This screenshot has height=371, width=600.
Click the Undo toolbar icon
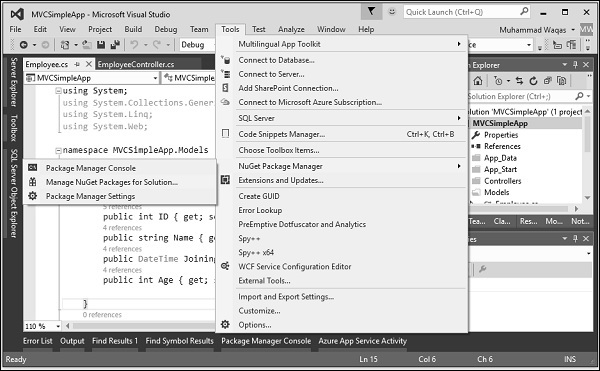(134, 45)
